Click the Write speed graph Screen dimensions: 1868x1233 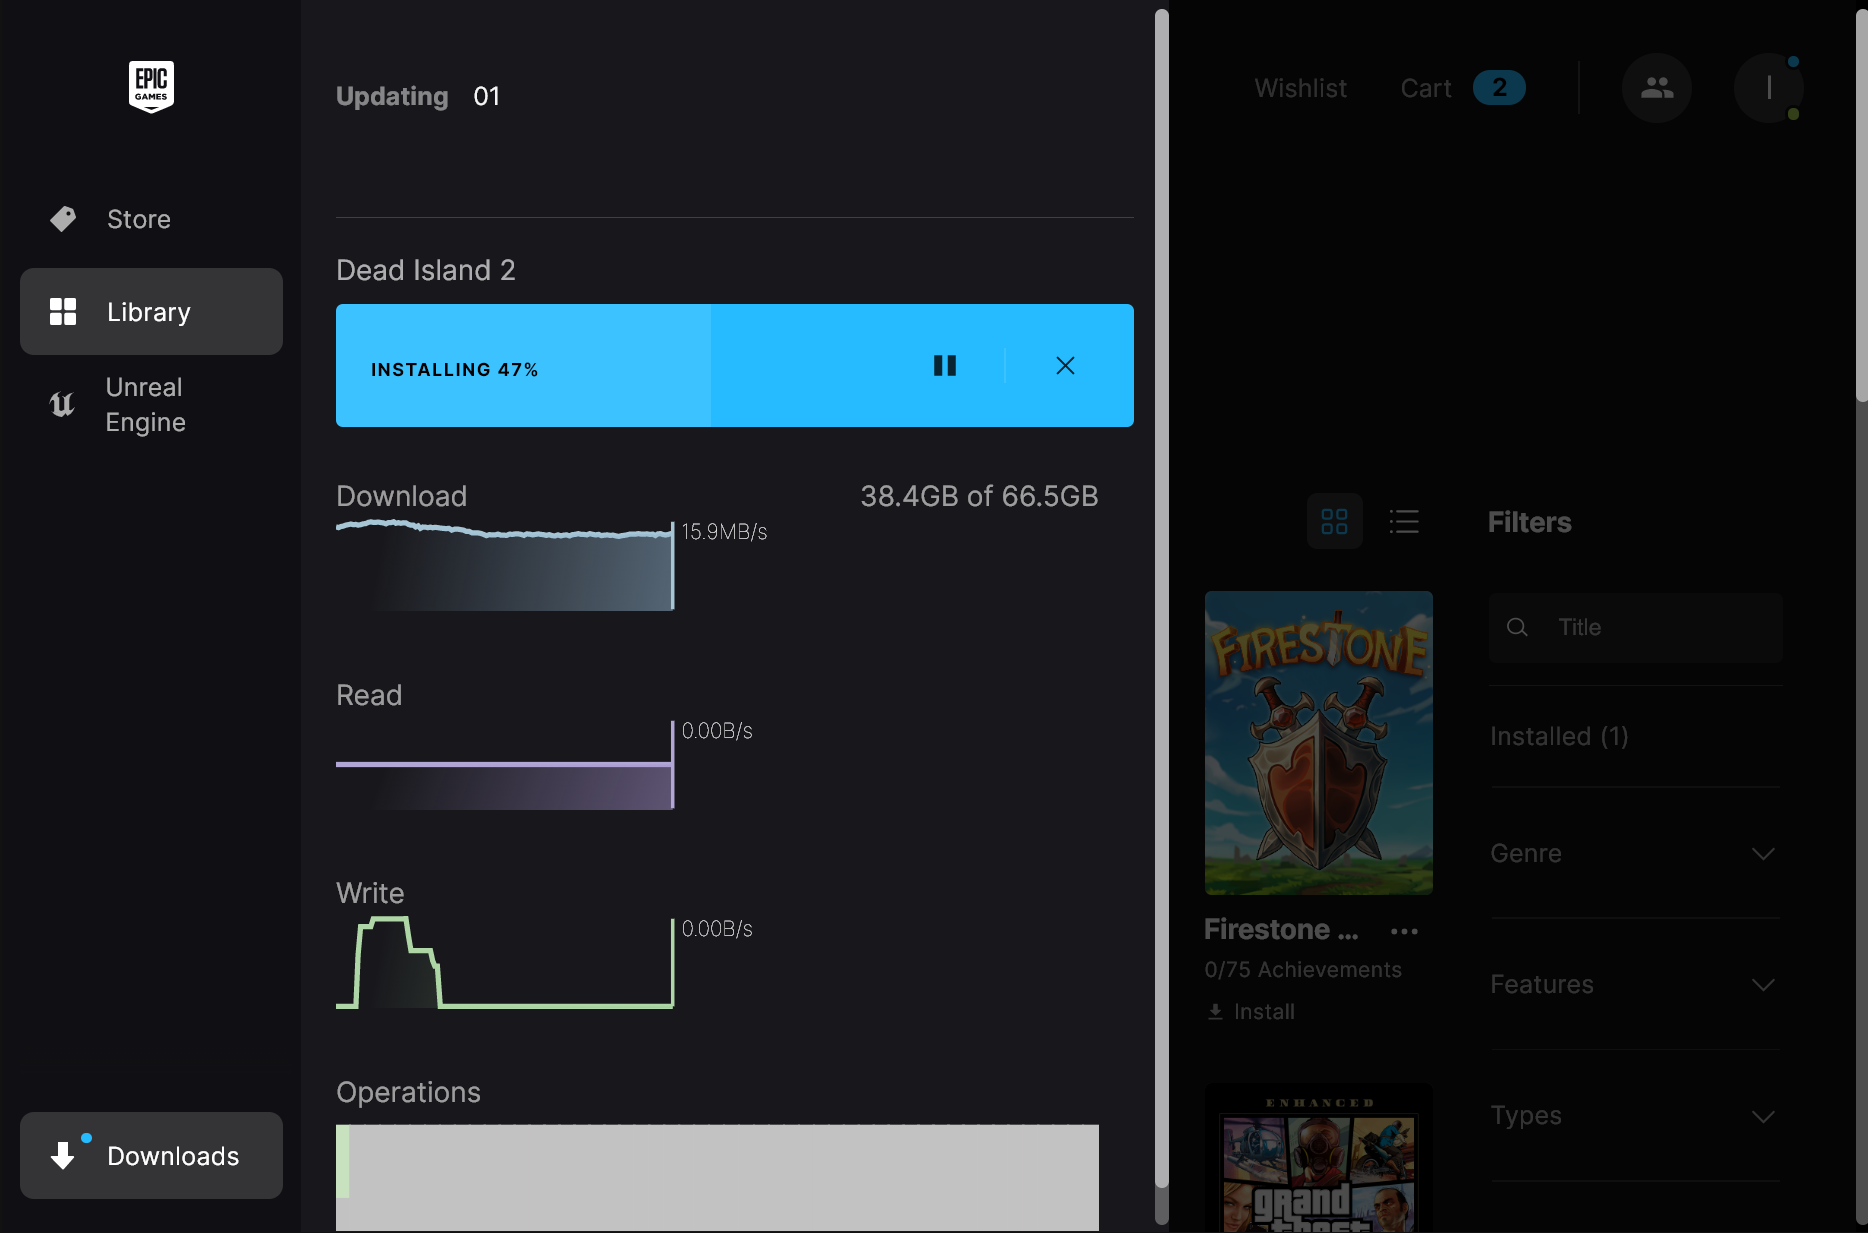pyautogui.click(x=505, y=963)
